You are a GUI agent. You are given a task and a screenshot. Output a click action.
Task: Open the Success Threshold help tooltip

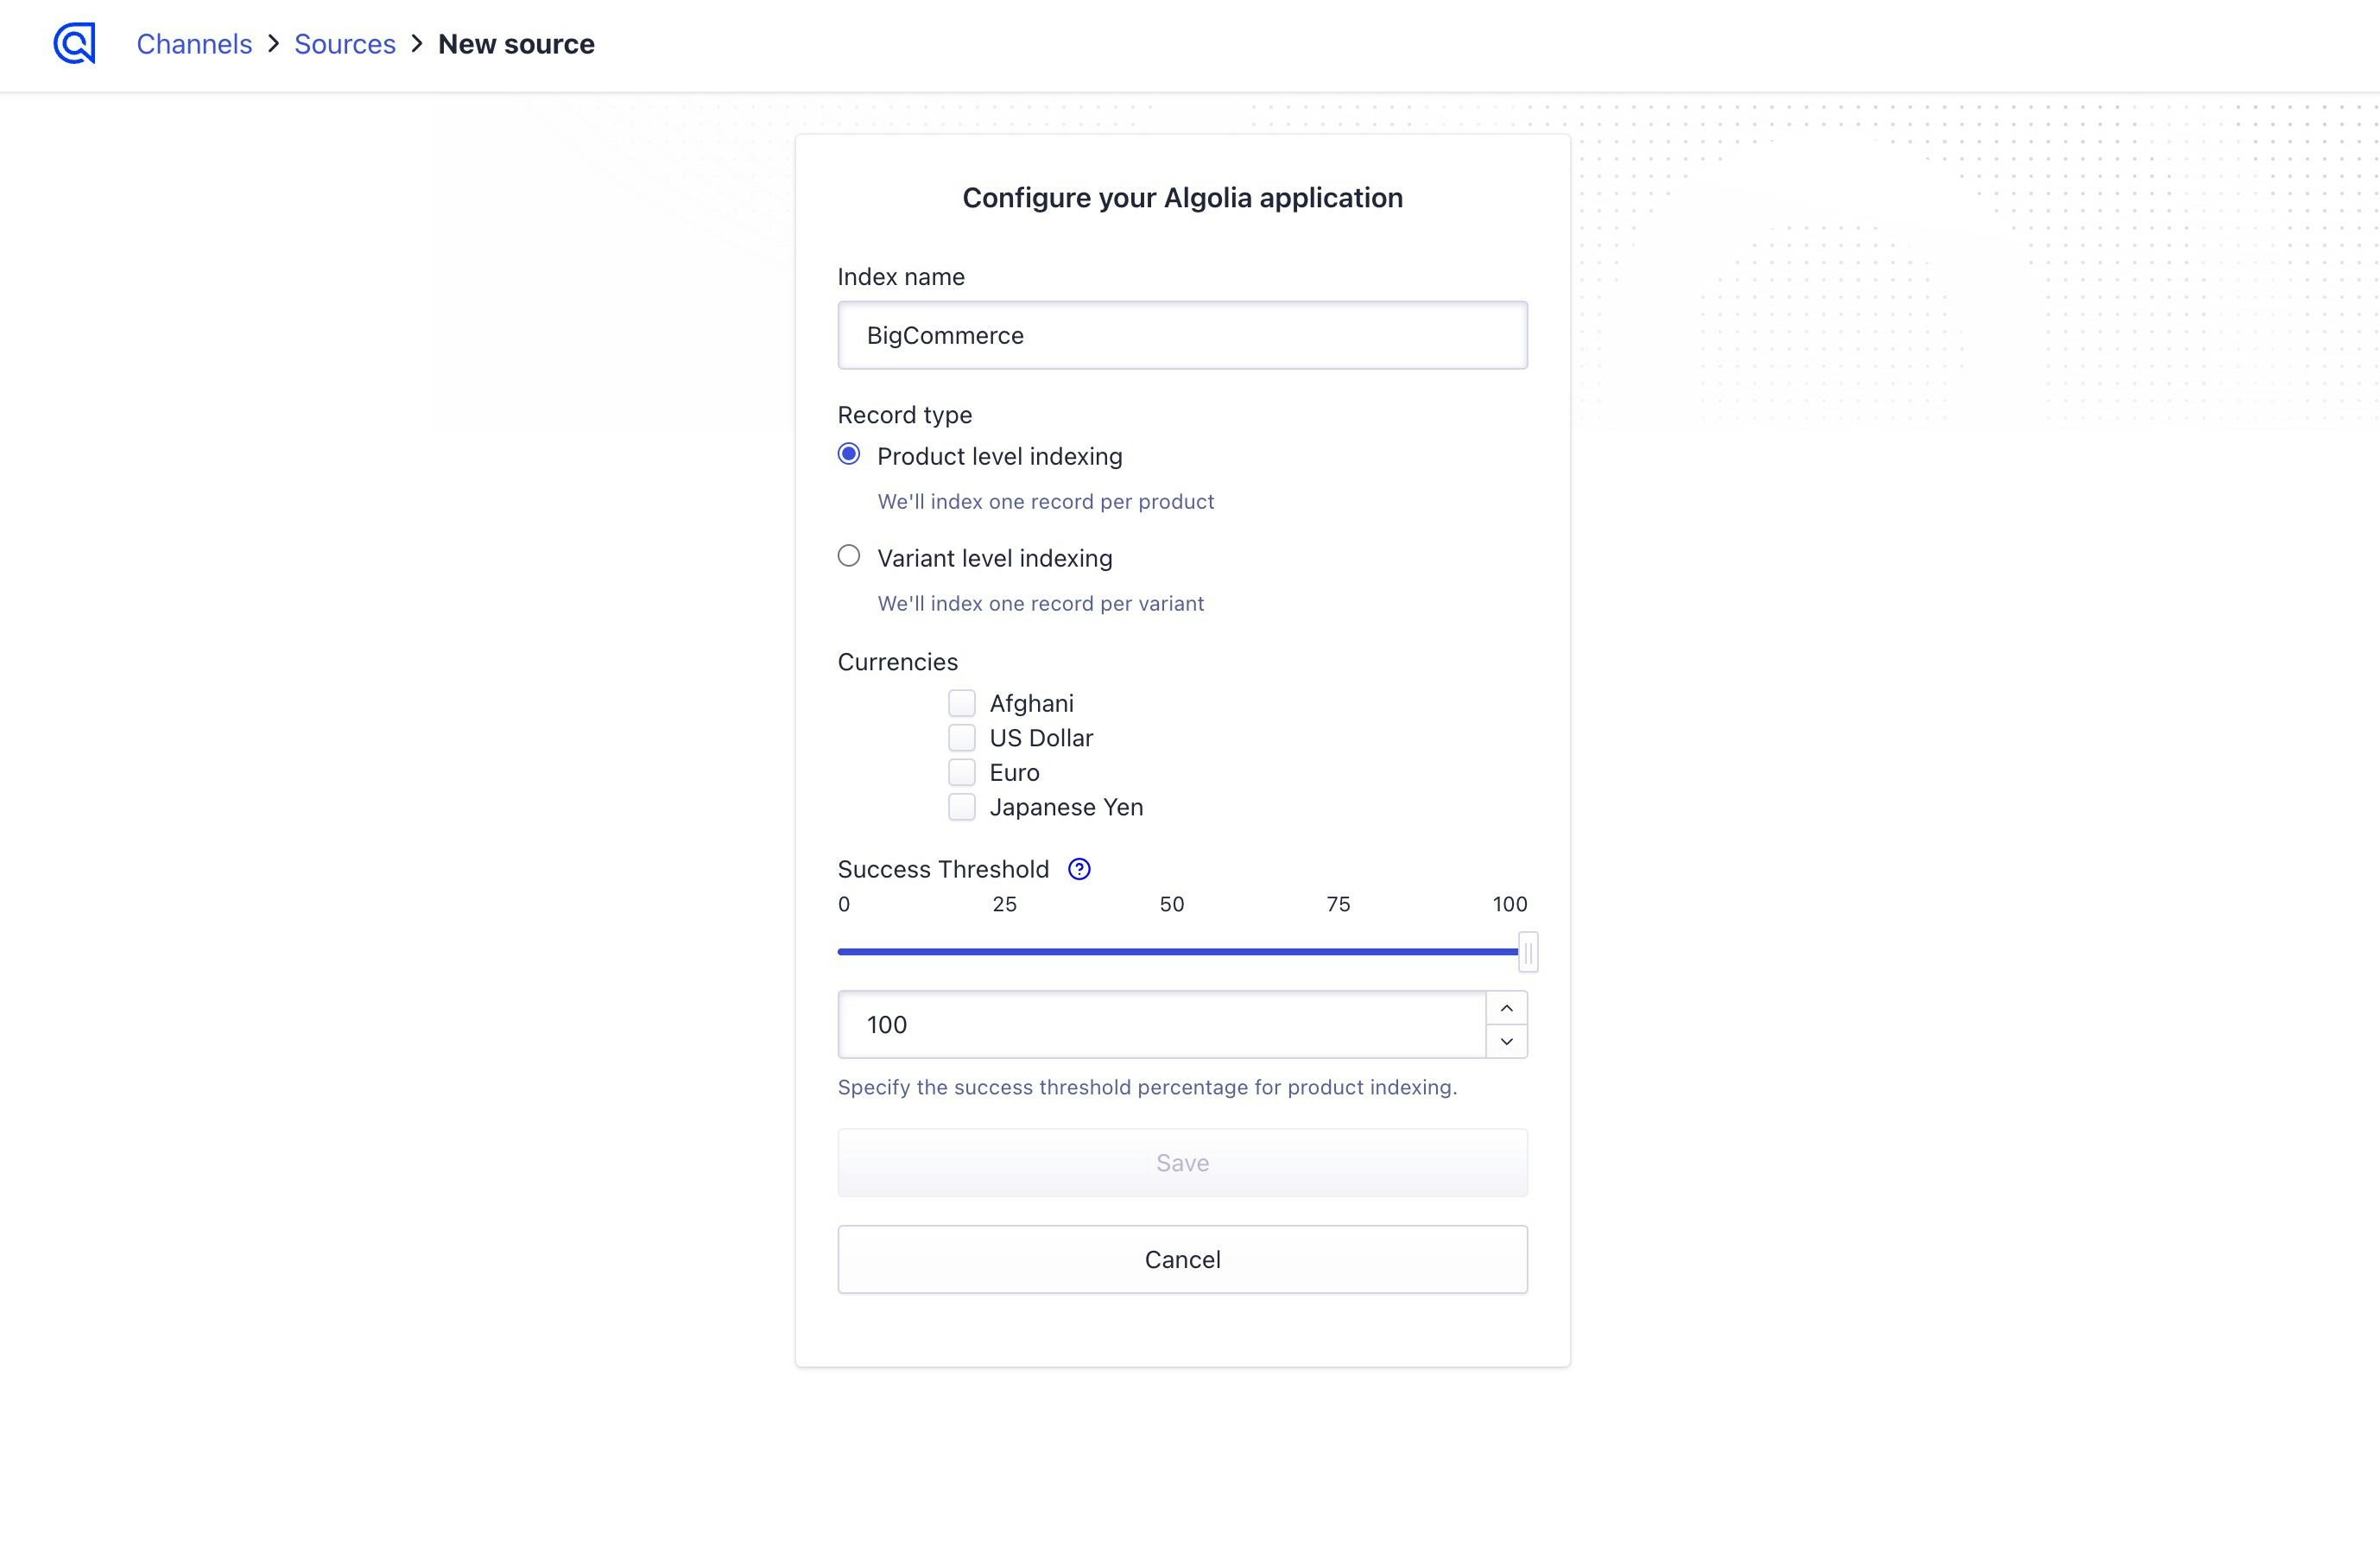[x=1080, y=868]
